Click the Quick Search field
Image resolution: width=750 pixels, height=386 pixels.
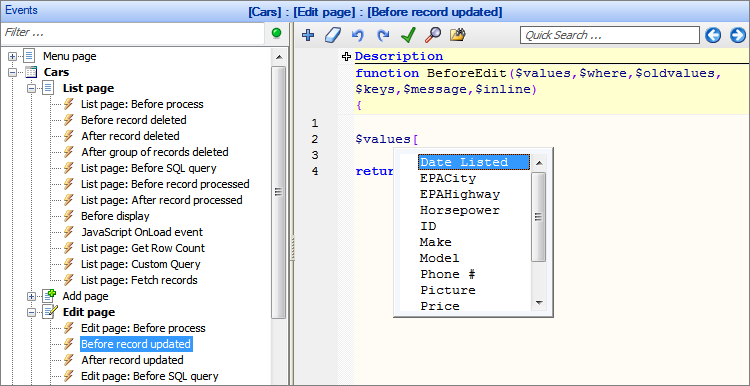(x=610, y=35)
